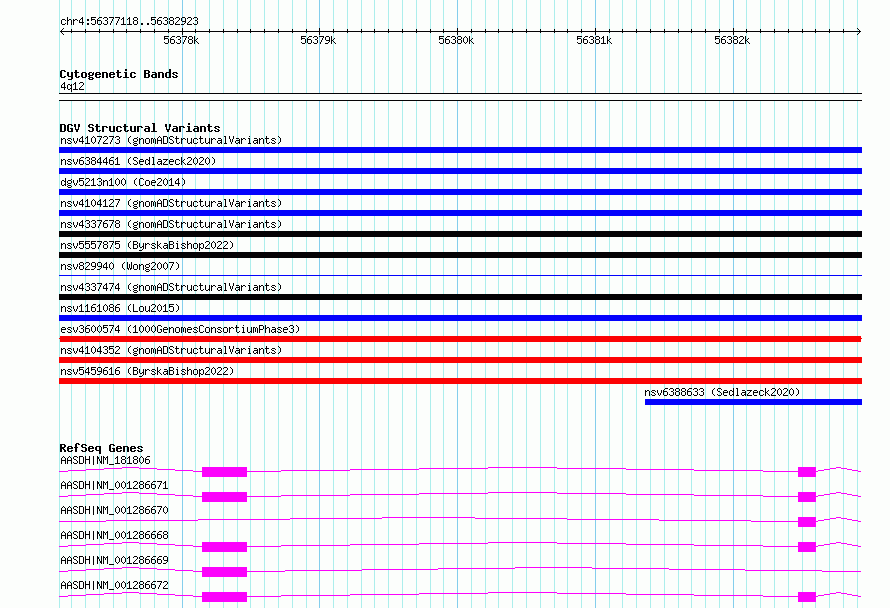Image resolution: width=890 pixels, height=608 pixels.
Task: Click the 56380k ruler position
Action: tap(456, 40)
